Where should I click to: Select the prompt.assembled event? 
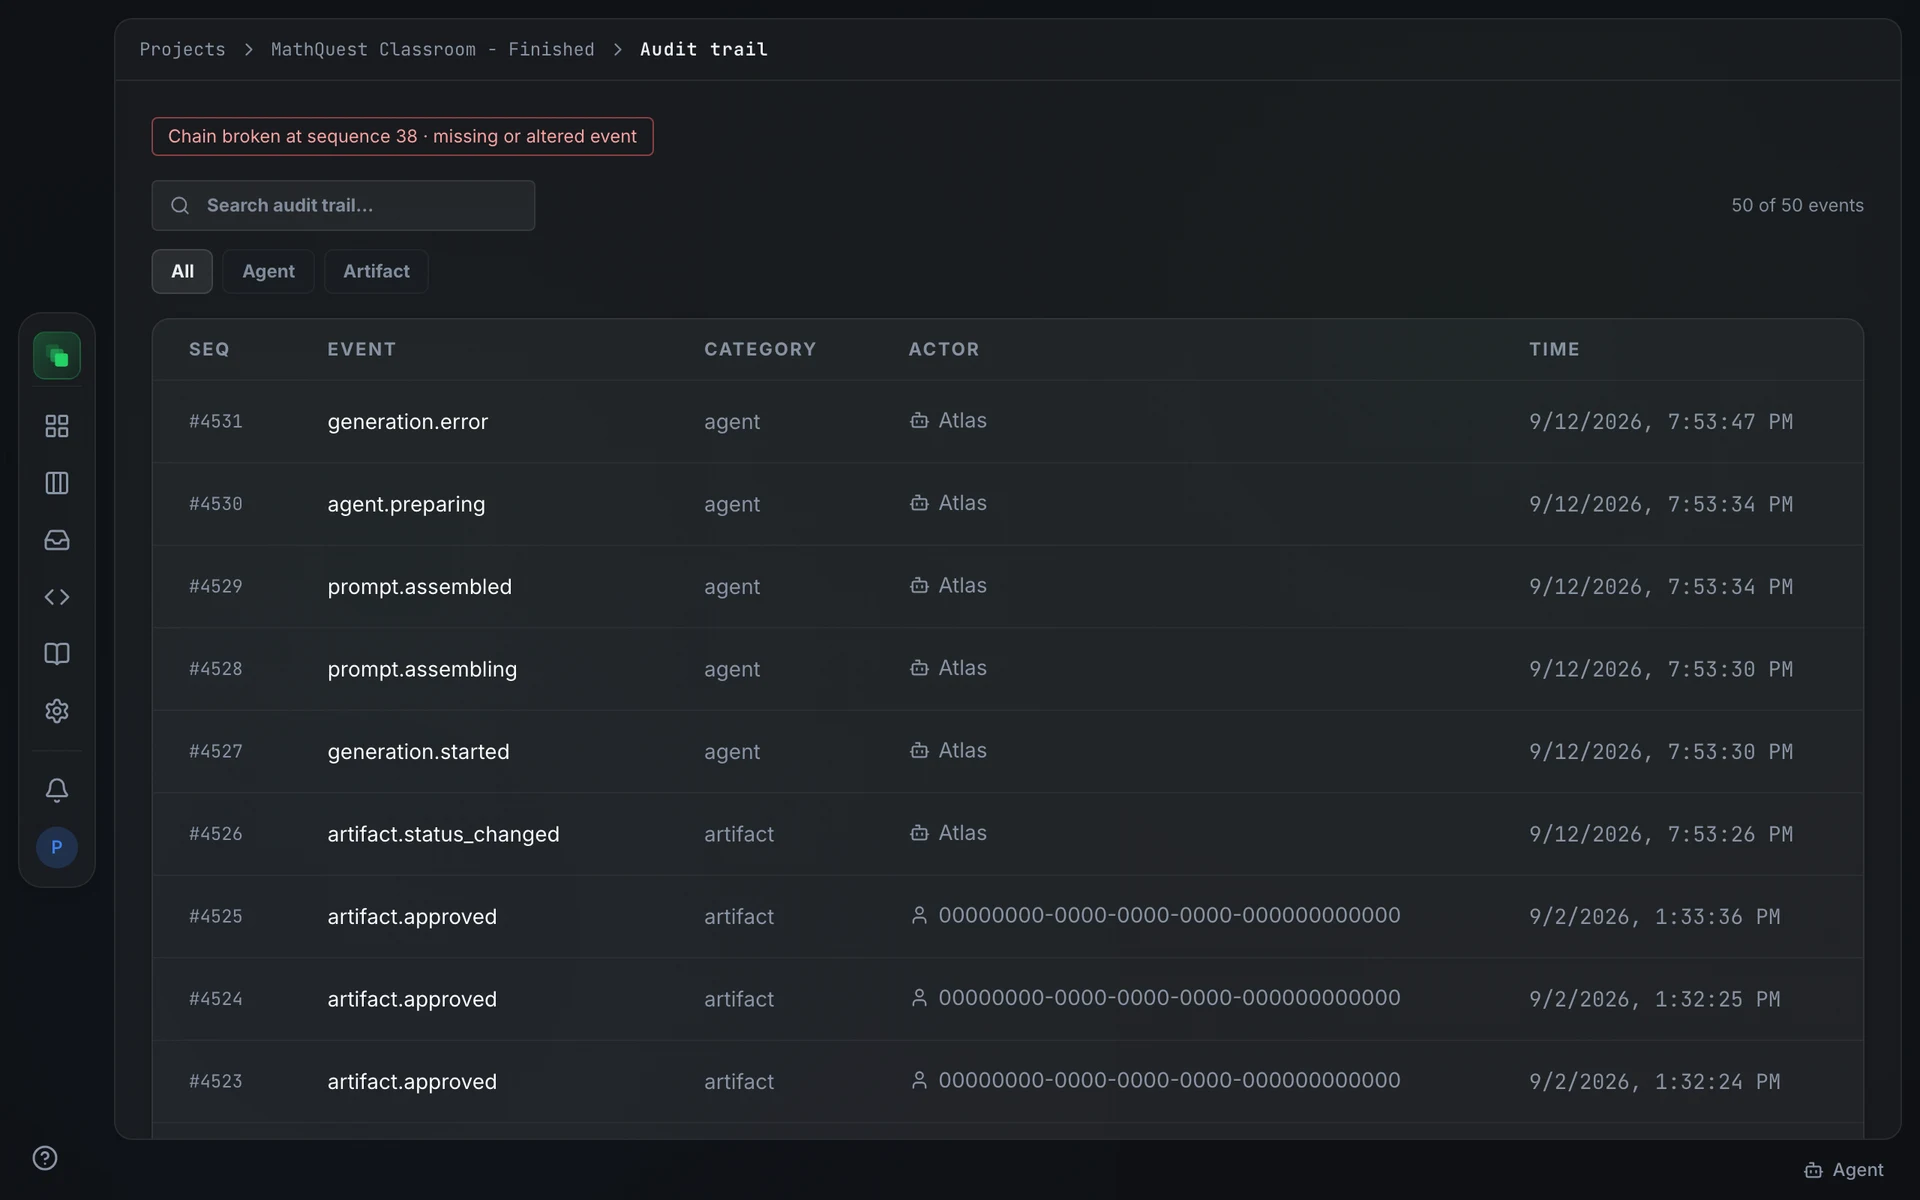(419, 587)
